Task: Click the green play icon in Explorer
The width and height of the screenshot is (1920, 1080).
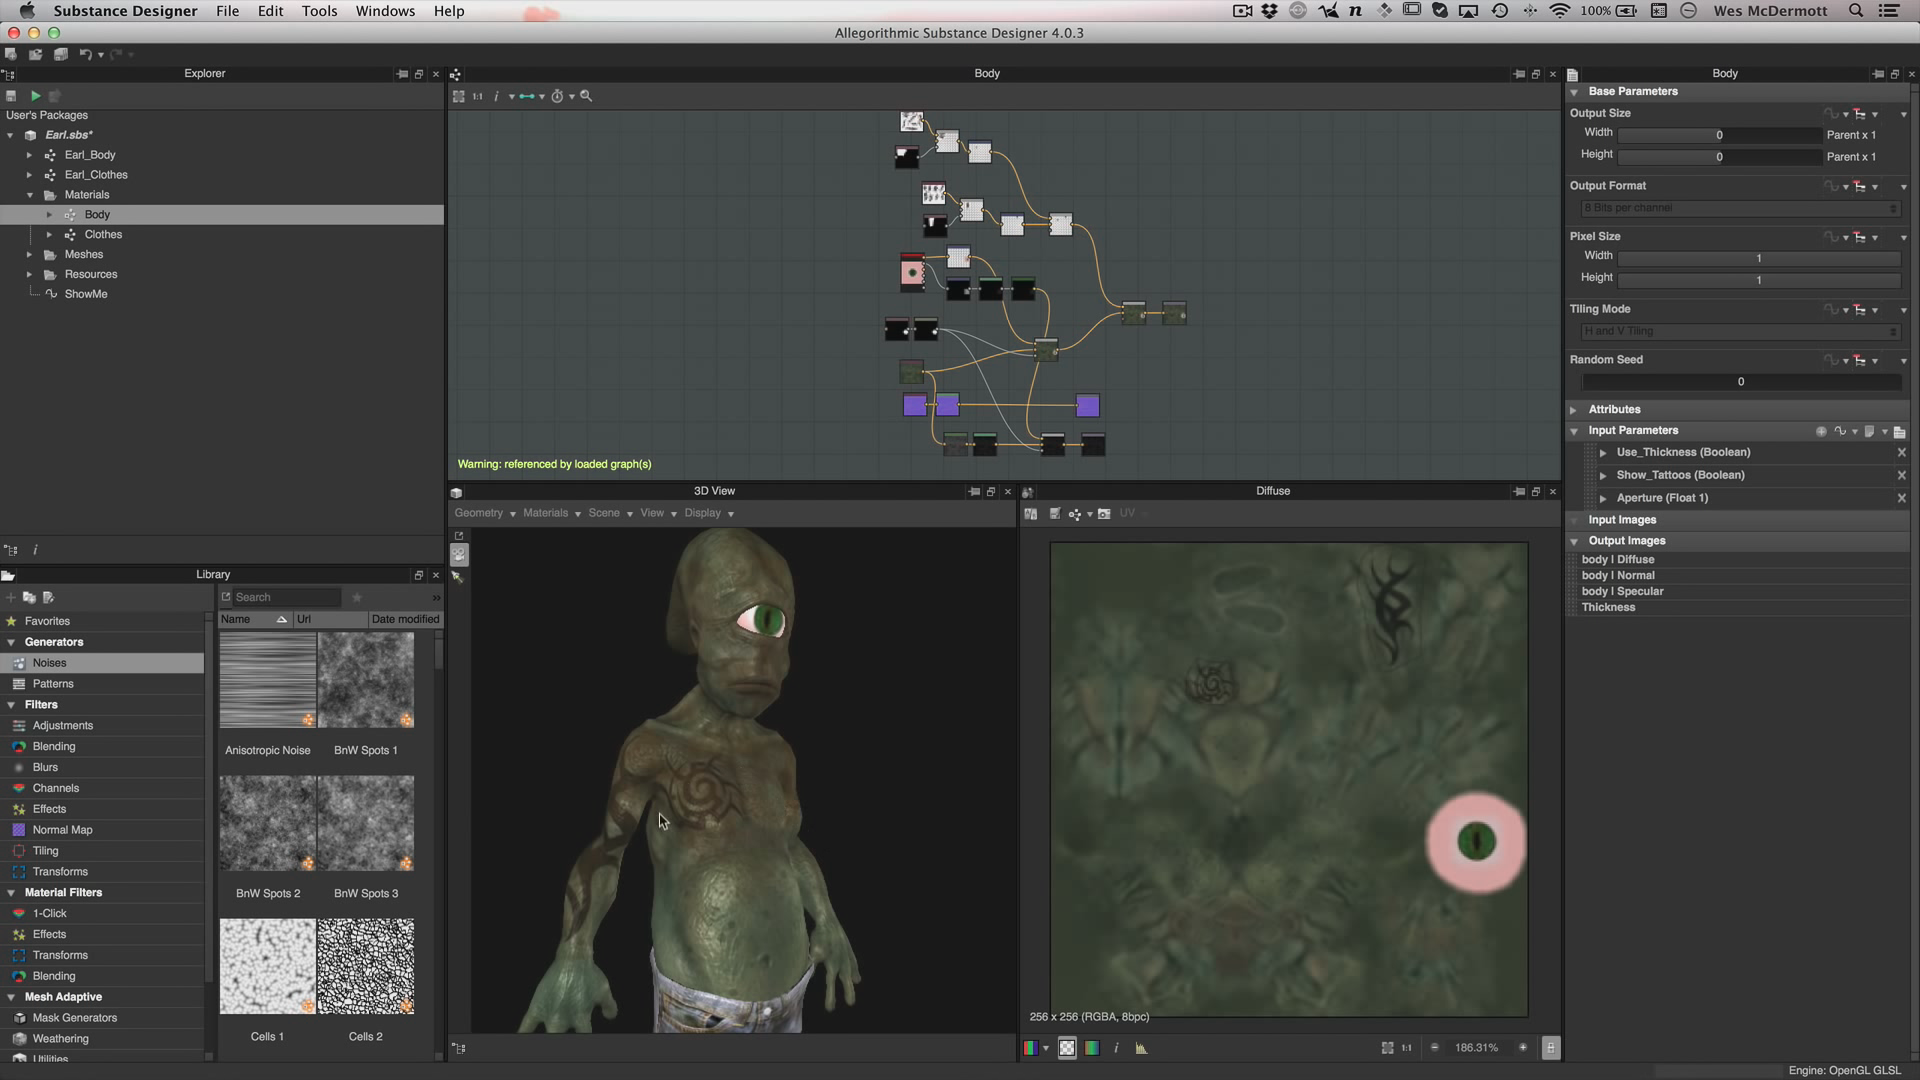Action: tap(35, 96)
